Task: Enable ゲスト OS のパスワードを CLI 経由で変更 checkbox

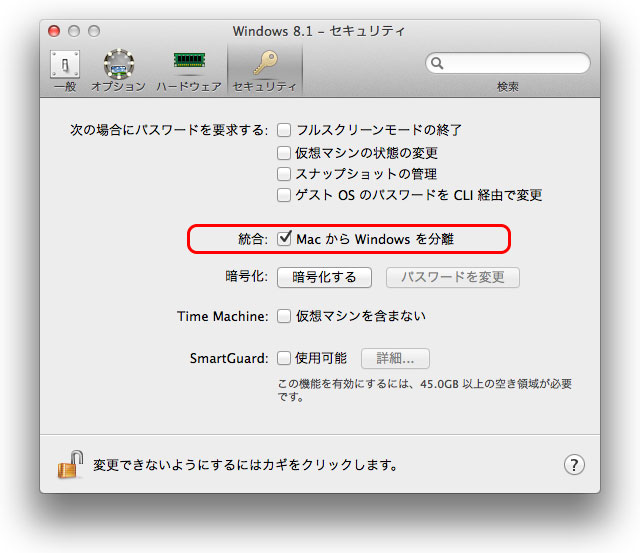Action: coord(284,195)
